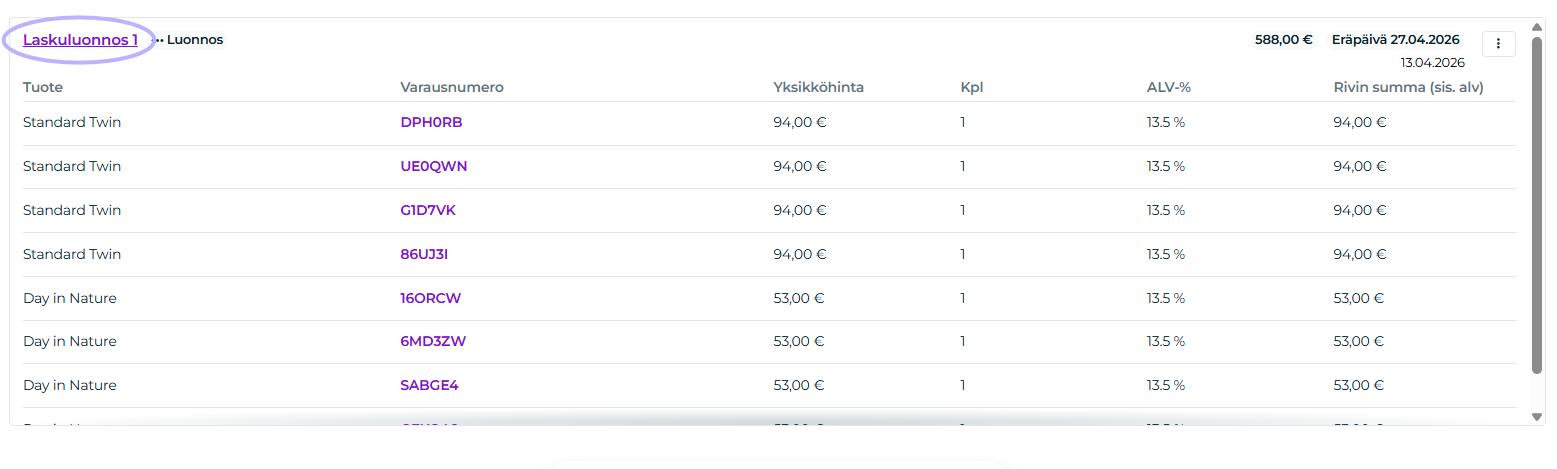Click the scrollbar up arrow
The height and width of the screenshot is (469, 1557).
pyautogui.click(x=1537, y=27)
